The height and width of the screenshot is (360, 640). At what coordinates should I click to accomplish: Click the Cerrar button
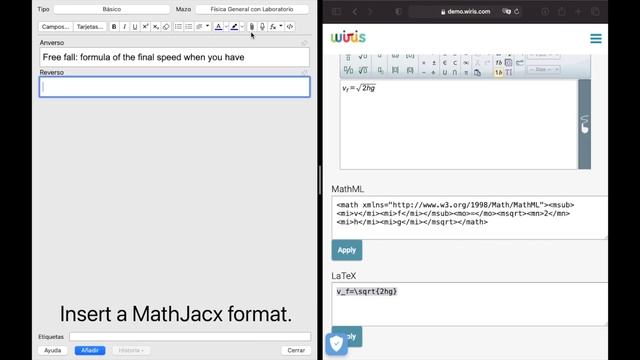(x=296, y=350)
